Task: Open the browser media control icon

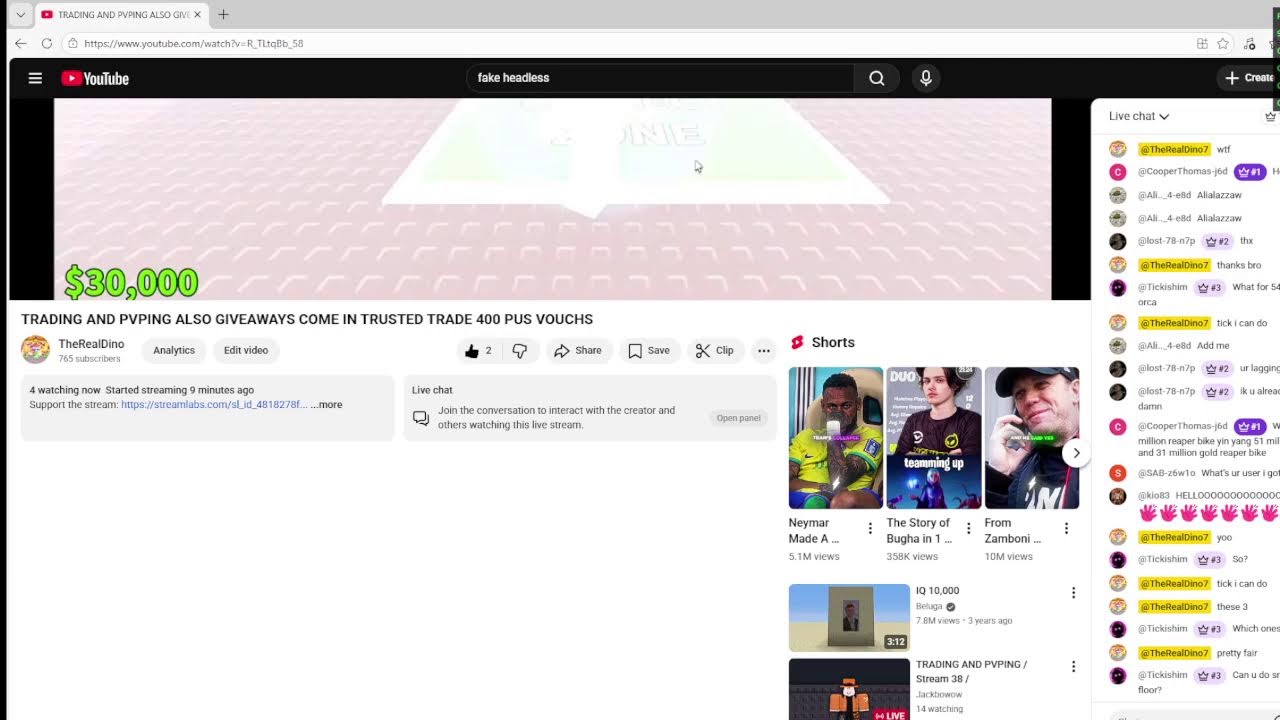Action: coord(1249,43)
